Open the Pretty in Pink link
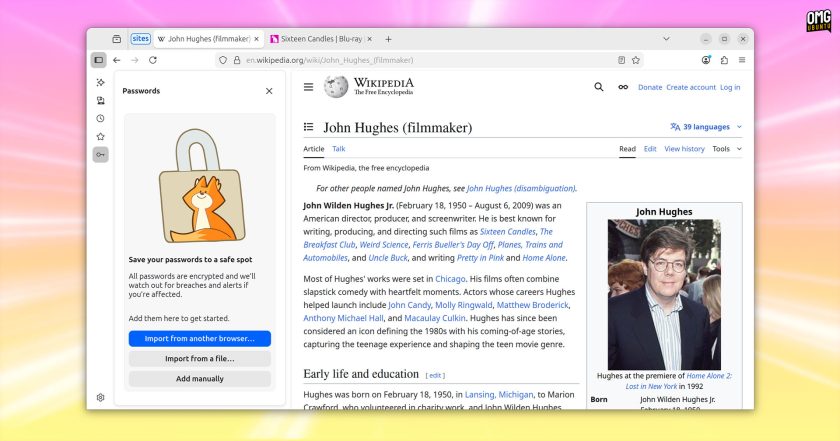Viewport: 840px width, 441px height. [x=480, y=258]
